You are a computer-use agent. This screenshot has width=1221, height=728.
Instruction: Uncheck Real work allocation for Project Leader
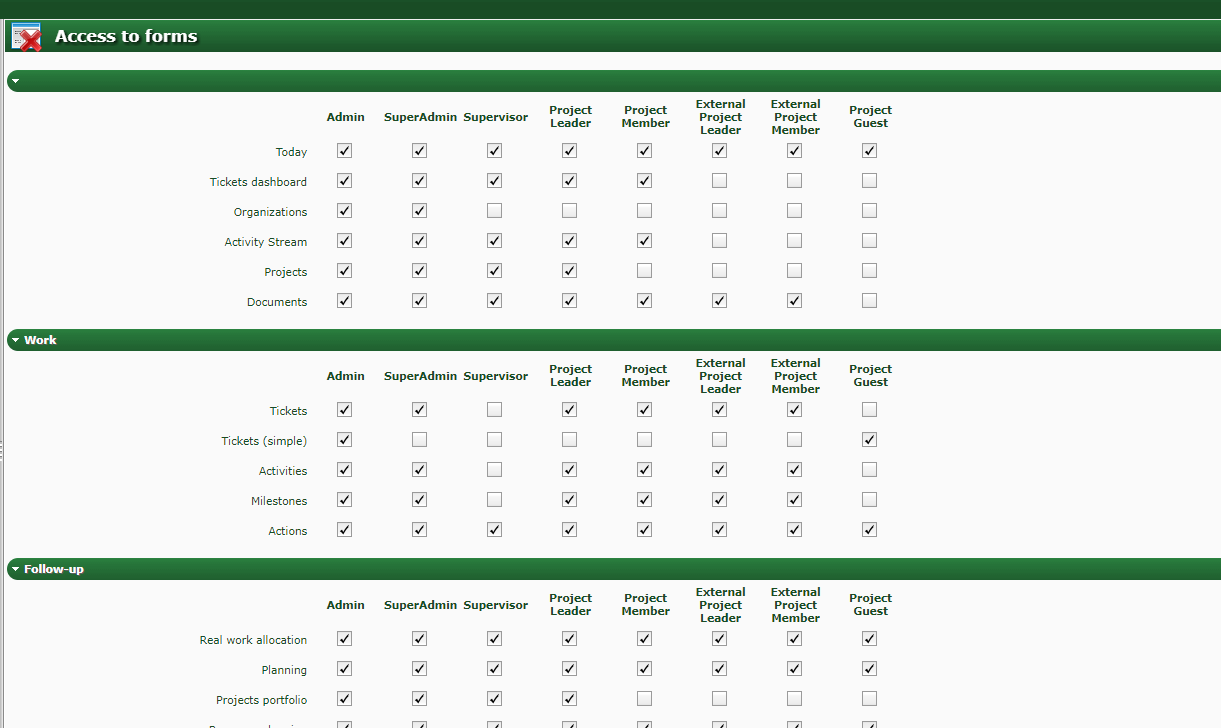coord(569,639)
